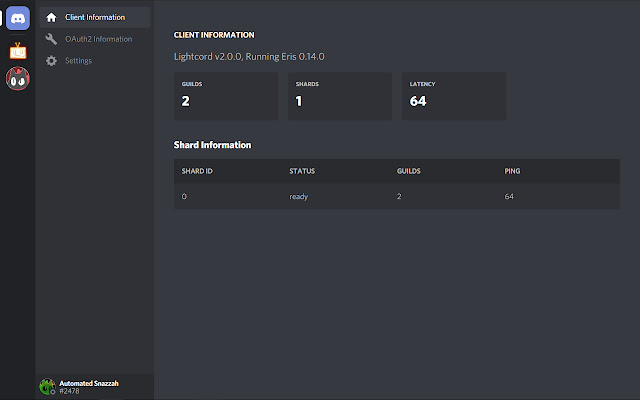640x400 pixels.
Task: Open the black cat avatar server
Action: [18, 79]
